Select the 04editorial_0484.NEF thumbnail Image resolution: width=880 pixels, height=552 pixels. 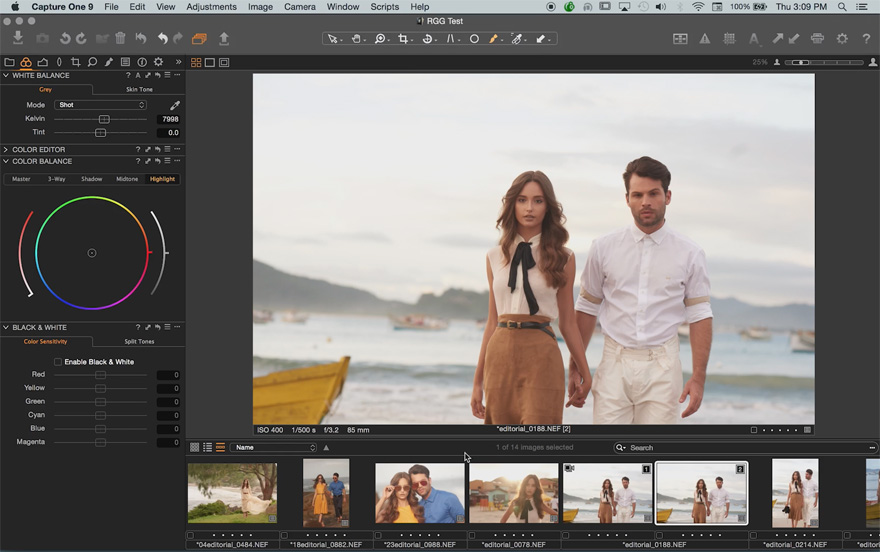point(232,493)
